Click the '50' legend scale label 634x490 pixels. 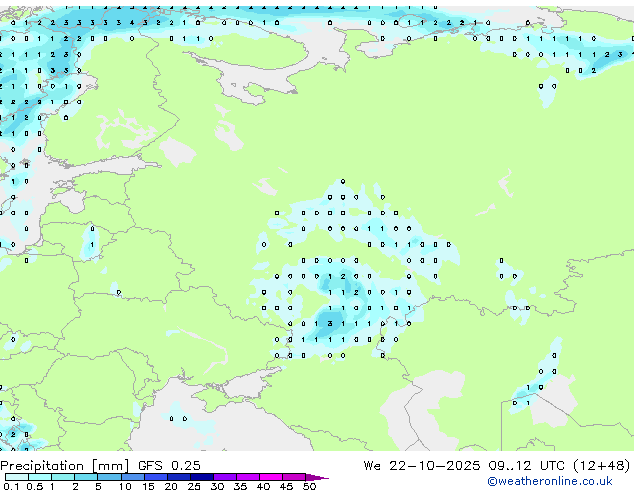(x=309, y=486)
